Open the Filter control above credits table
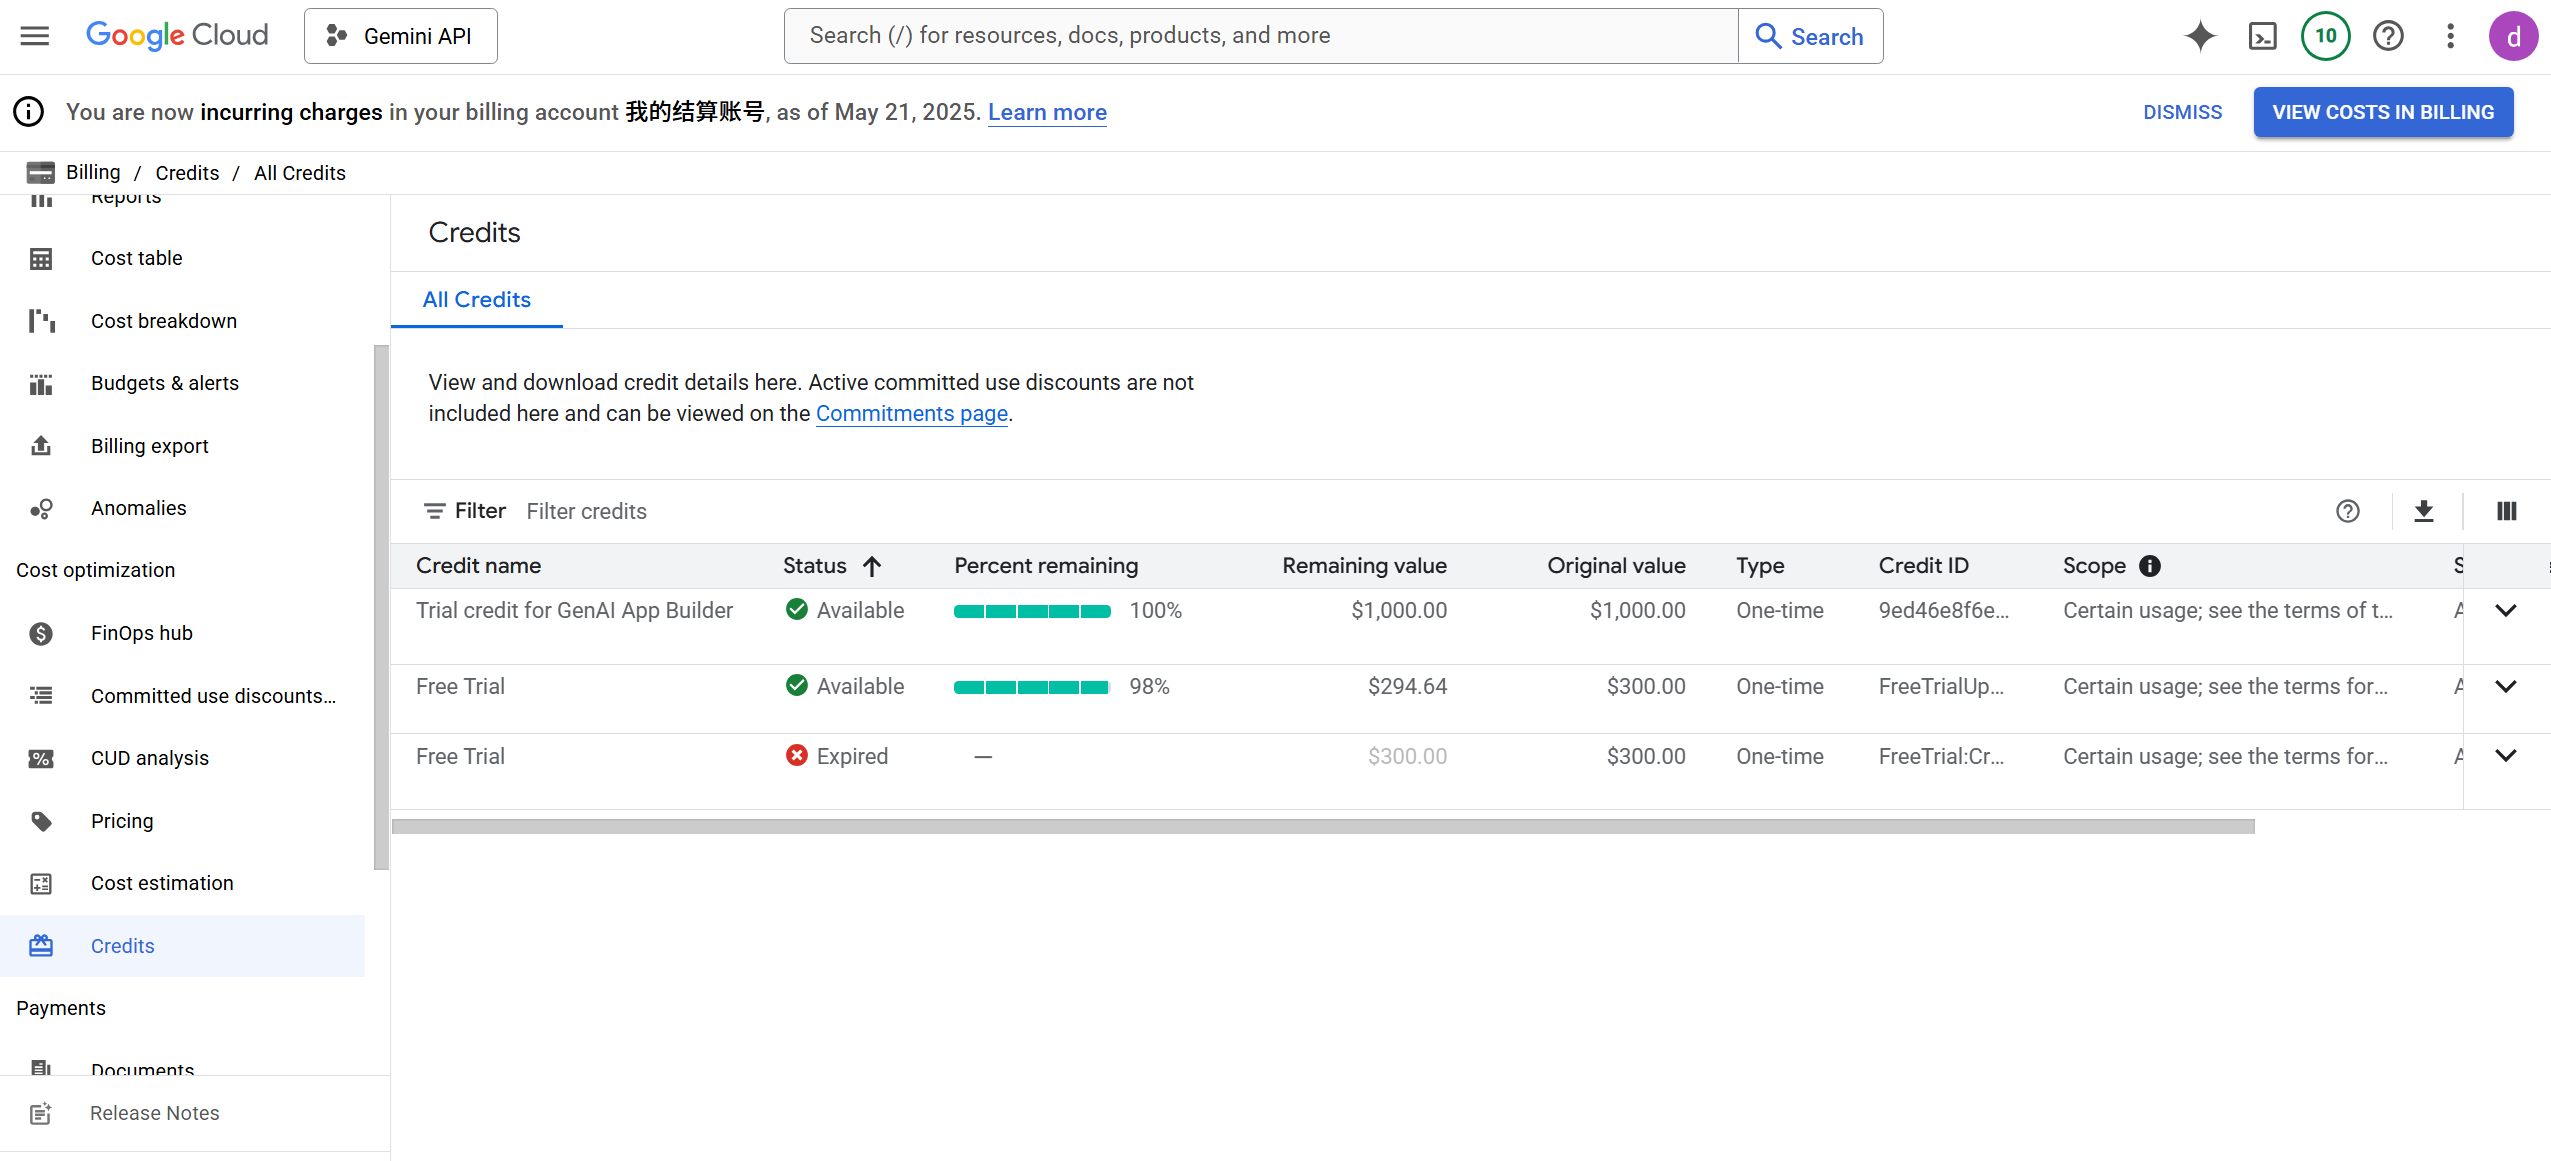This screenshot has width=2551, height=1161. pos(463,510)
